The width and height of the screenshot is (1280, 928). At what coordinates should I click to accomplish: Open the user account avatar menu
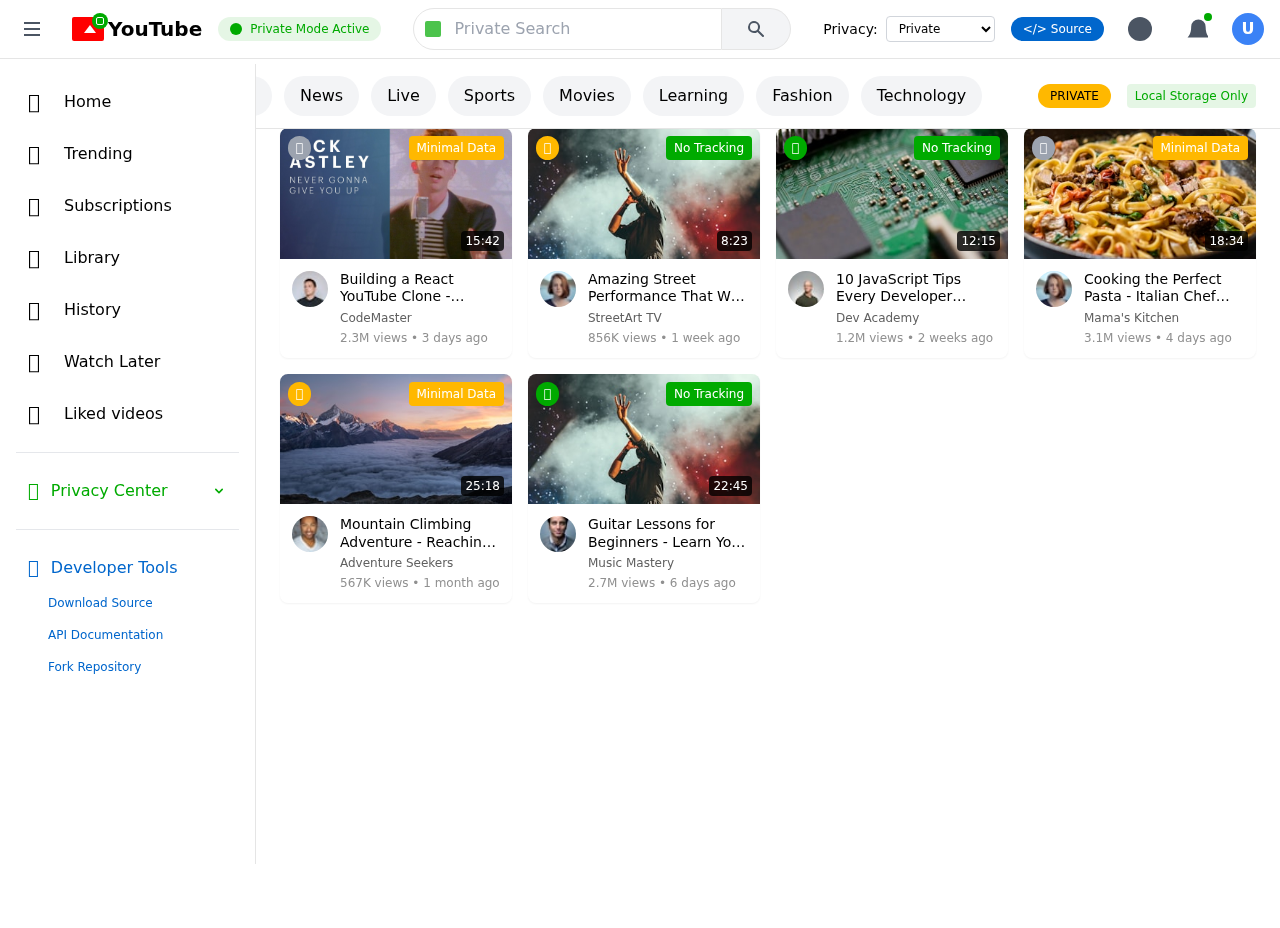point(1247,29)
